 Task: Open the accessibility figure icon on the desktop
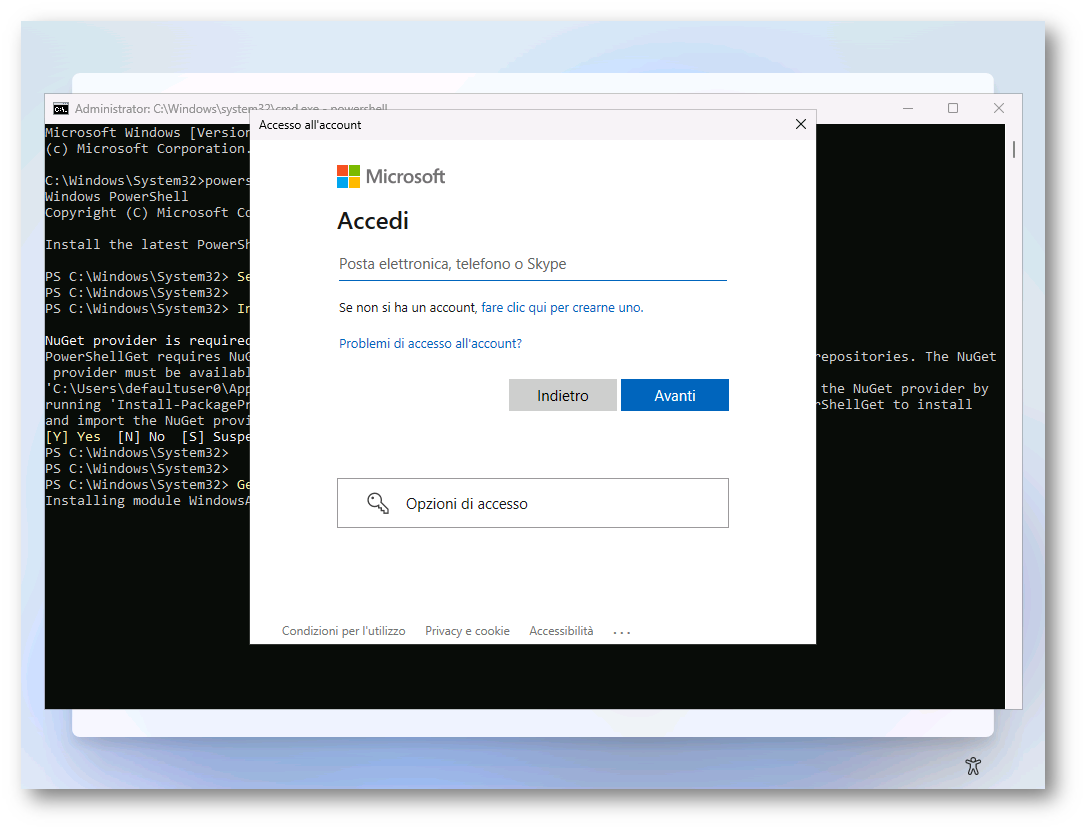click(x=973, y=766)
